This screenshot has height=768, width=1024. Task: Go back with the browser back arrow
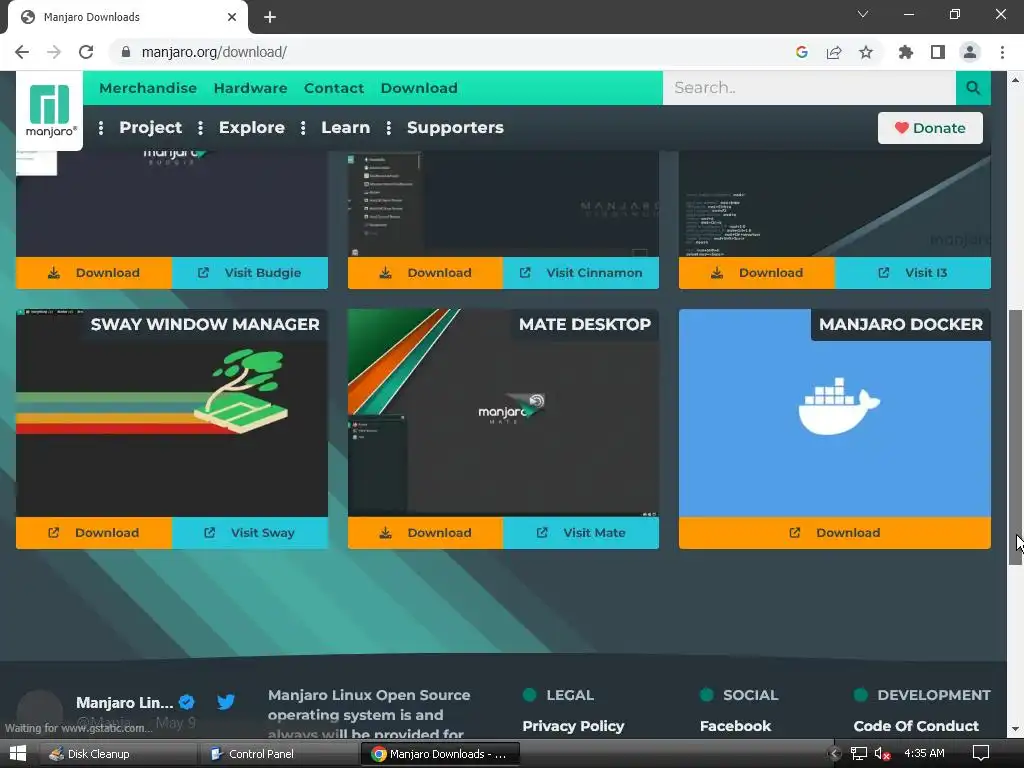pyautogui.click(x=22, y=52)
